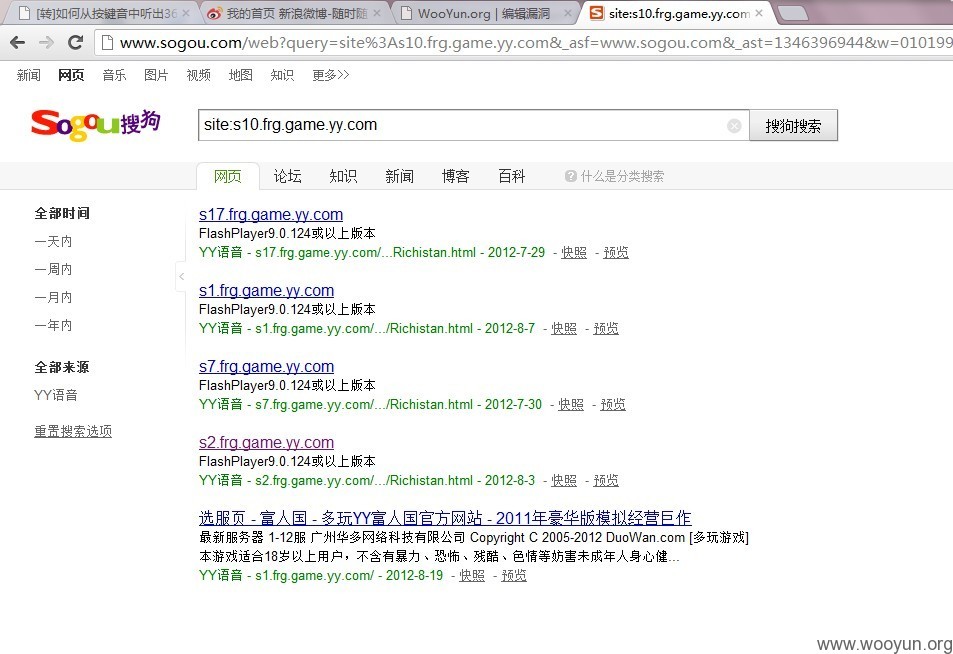The image size is (953, 654).
Task: Open the s7.frg.game.yy.com result
Action: click(x=266, y=367)
